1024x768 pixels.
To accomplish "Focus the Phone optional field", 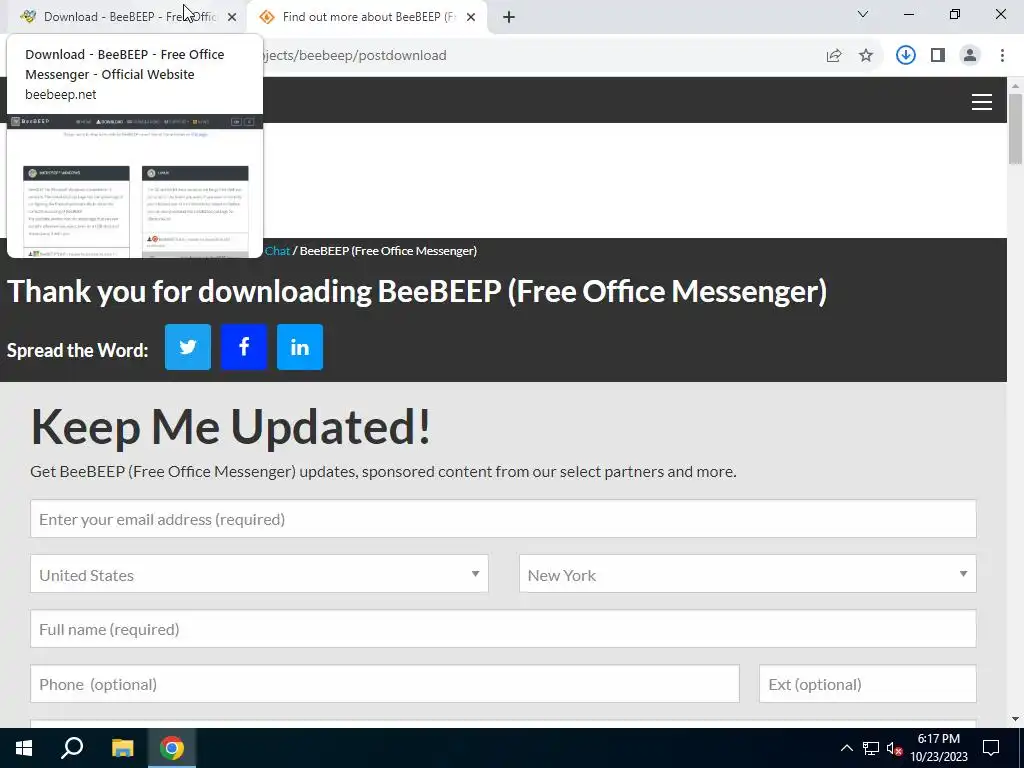I will (385, 684).
